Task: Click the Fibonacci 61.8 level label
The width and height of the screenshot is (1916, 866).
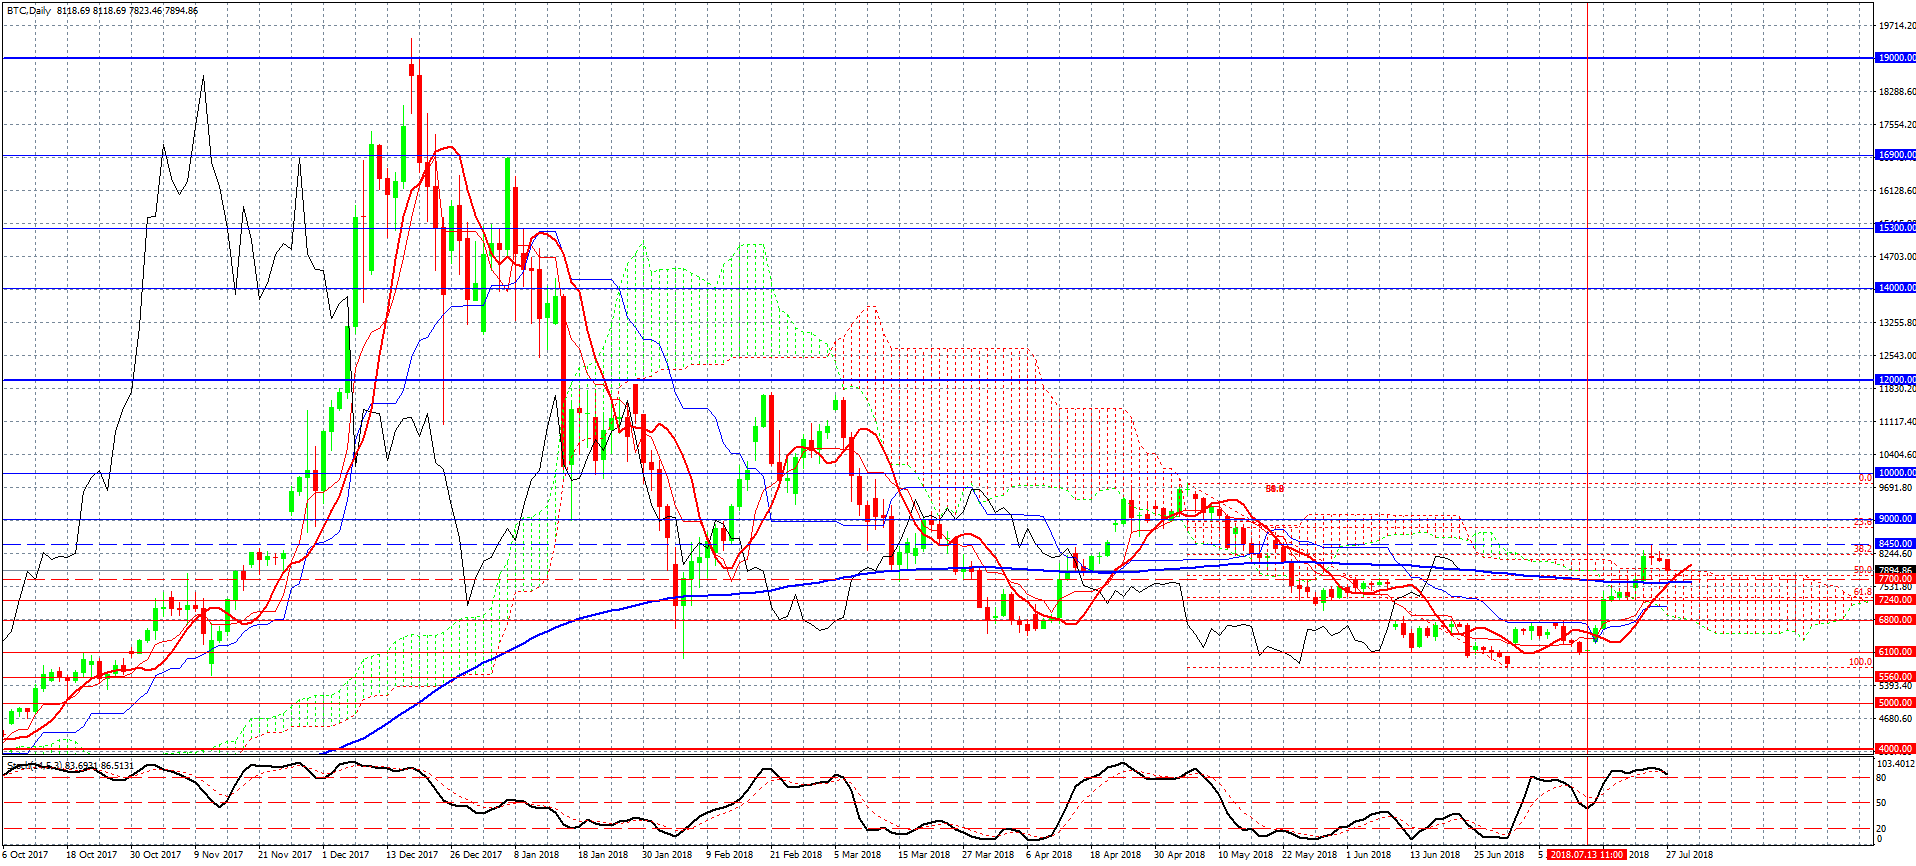Action: 1863,592
